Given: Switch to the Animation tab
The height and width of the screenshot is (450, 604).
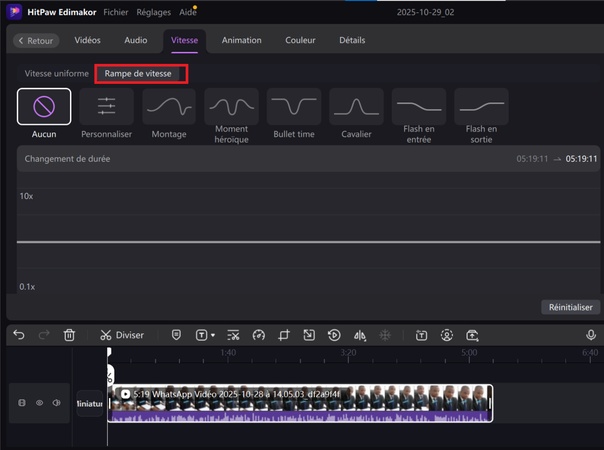Looking at the screenshot, I should click(241, 40).
